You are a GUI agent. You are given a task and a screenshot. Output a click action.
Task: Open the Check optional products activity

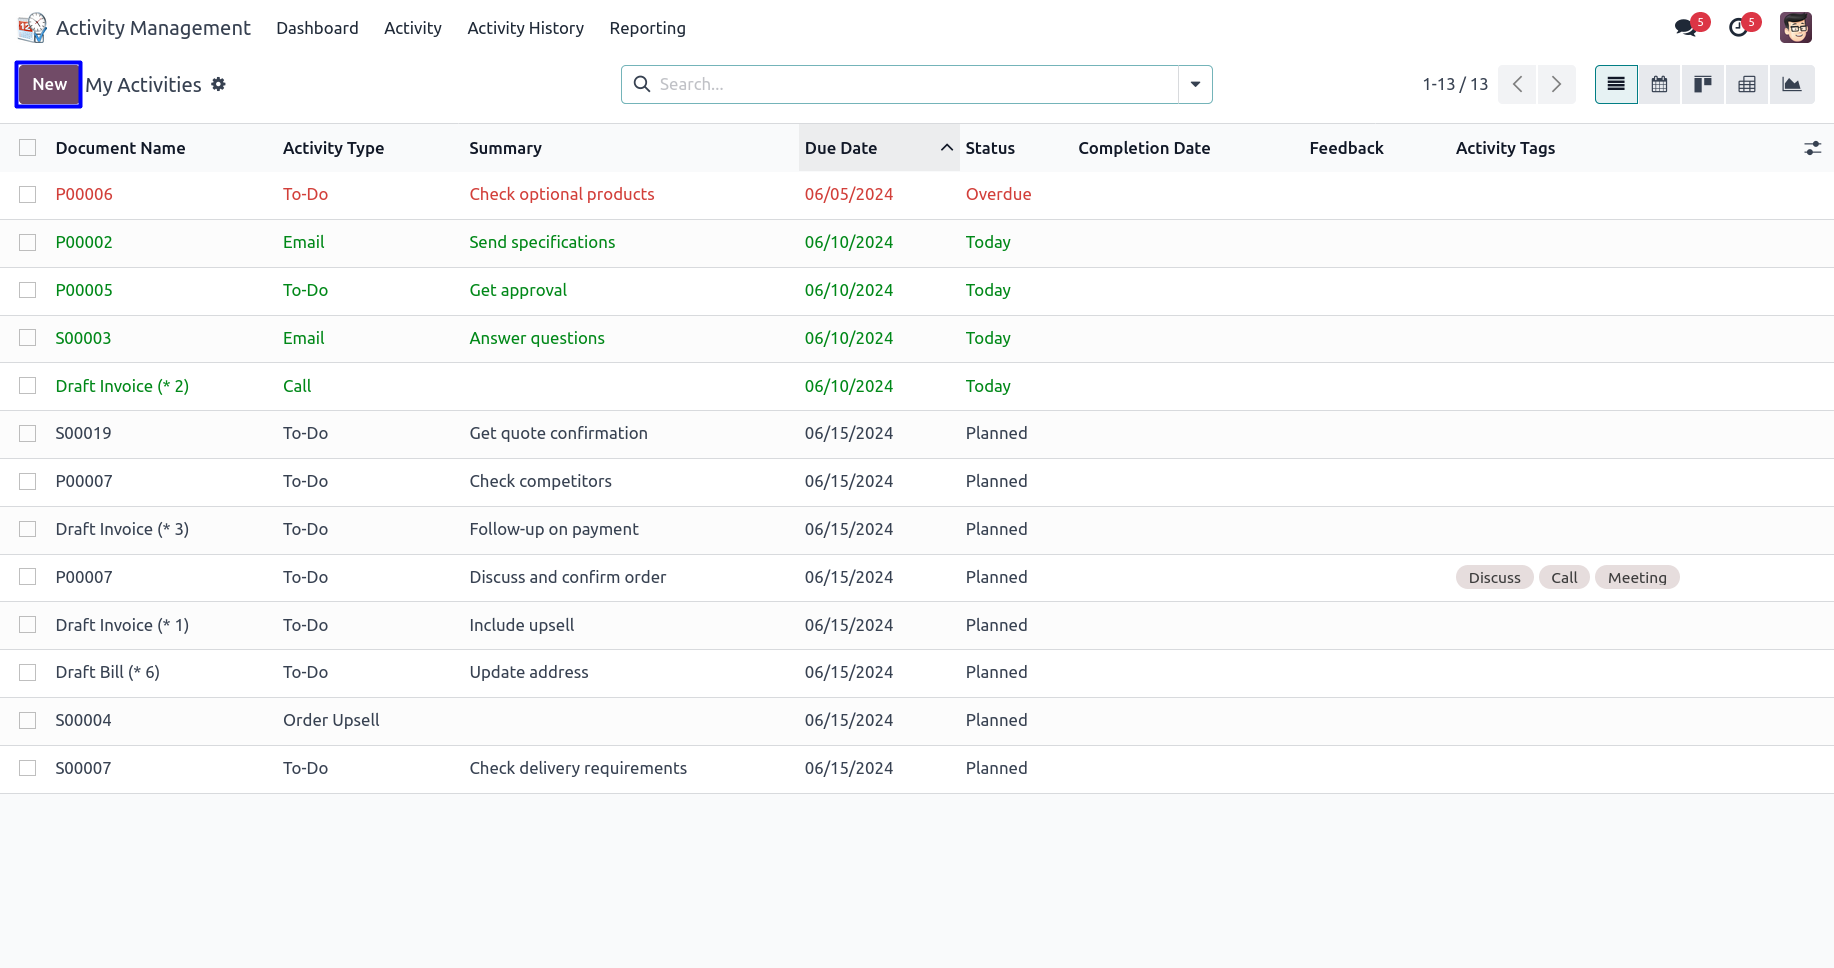click(561, 195)
